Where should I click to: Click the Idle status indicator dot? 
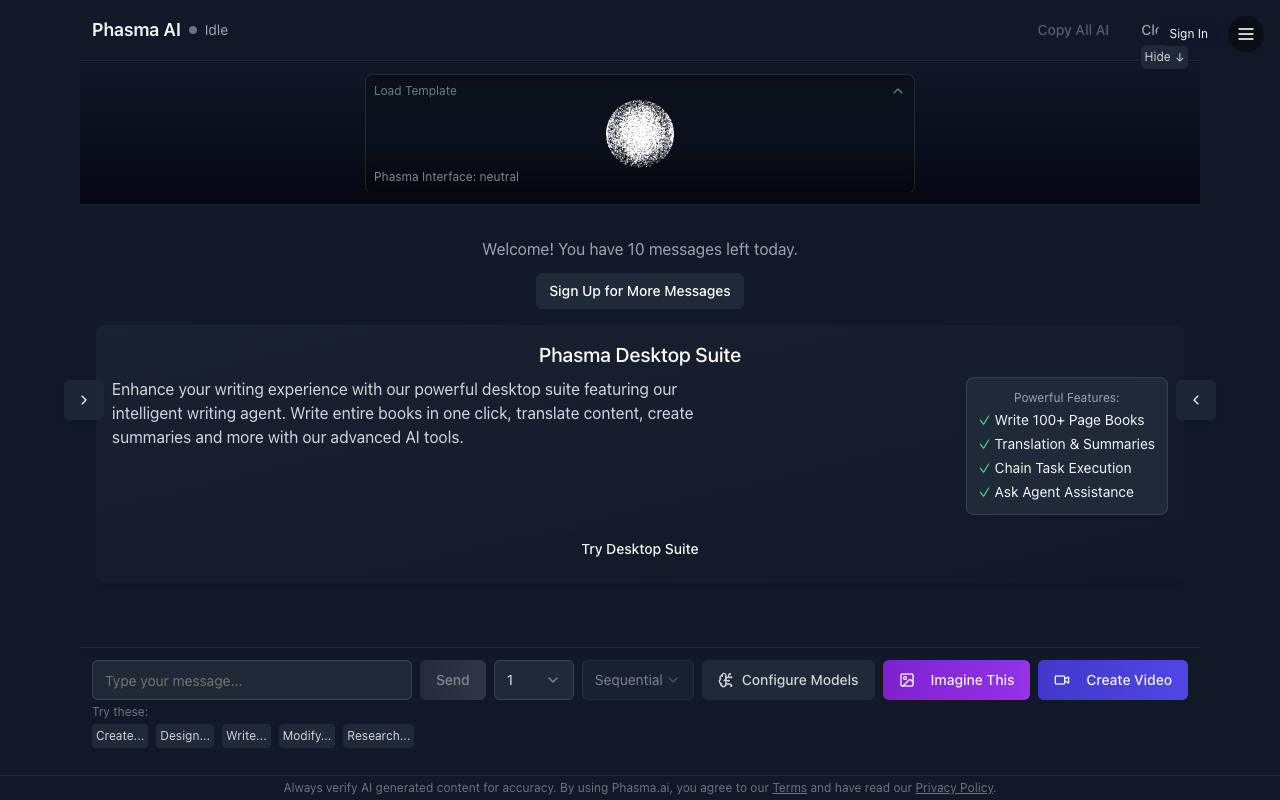click(x=192, y=30)
